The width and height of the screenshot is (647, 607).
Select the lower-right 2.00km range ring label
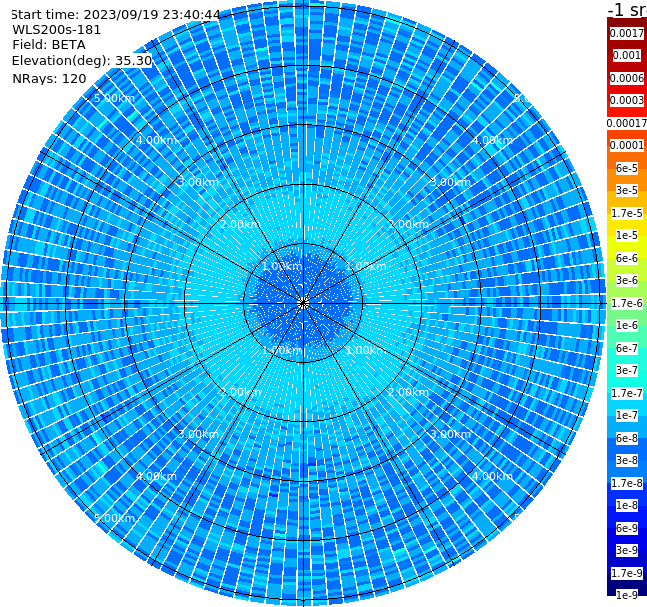408,392
